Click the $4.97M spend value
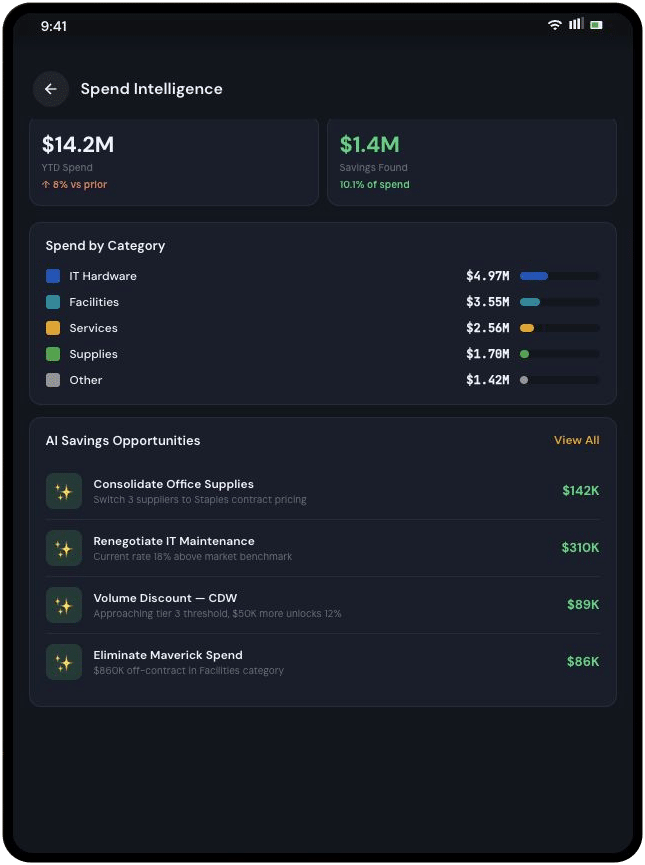Screen dimensions: 645x865 (488, 276)
